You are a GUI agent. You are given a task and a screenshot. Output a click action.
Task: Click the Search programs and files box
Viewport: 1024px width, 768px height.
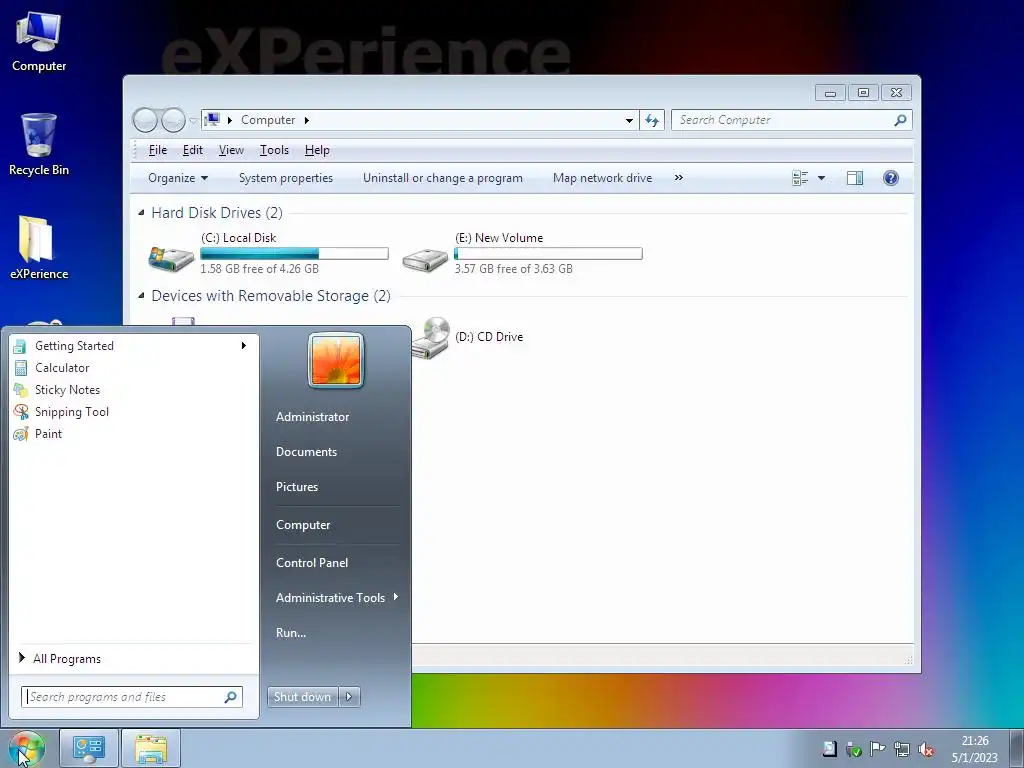tap(132, 697)
